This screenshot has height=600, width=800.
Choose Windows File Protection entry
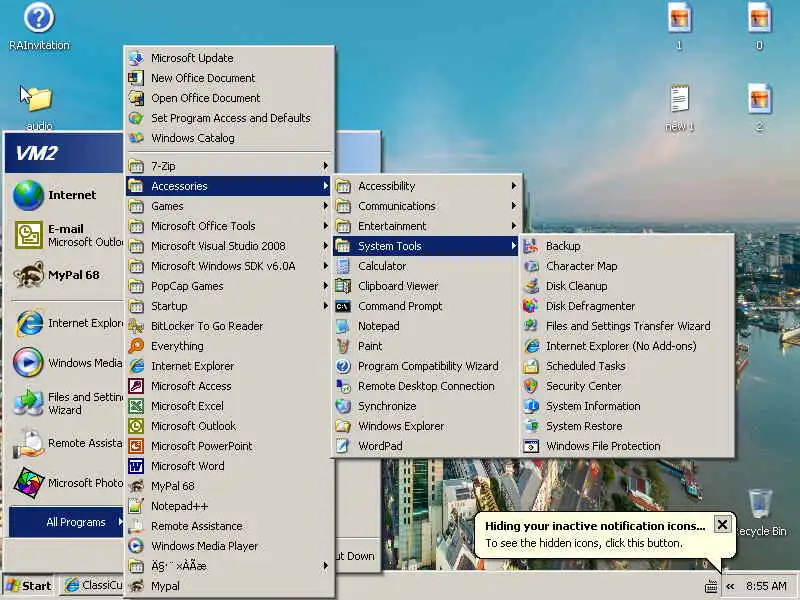tap(627, 446)
